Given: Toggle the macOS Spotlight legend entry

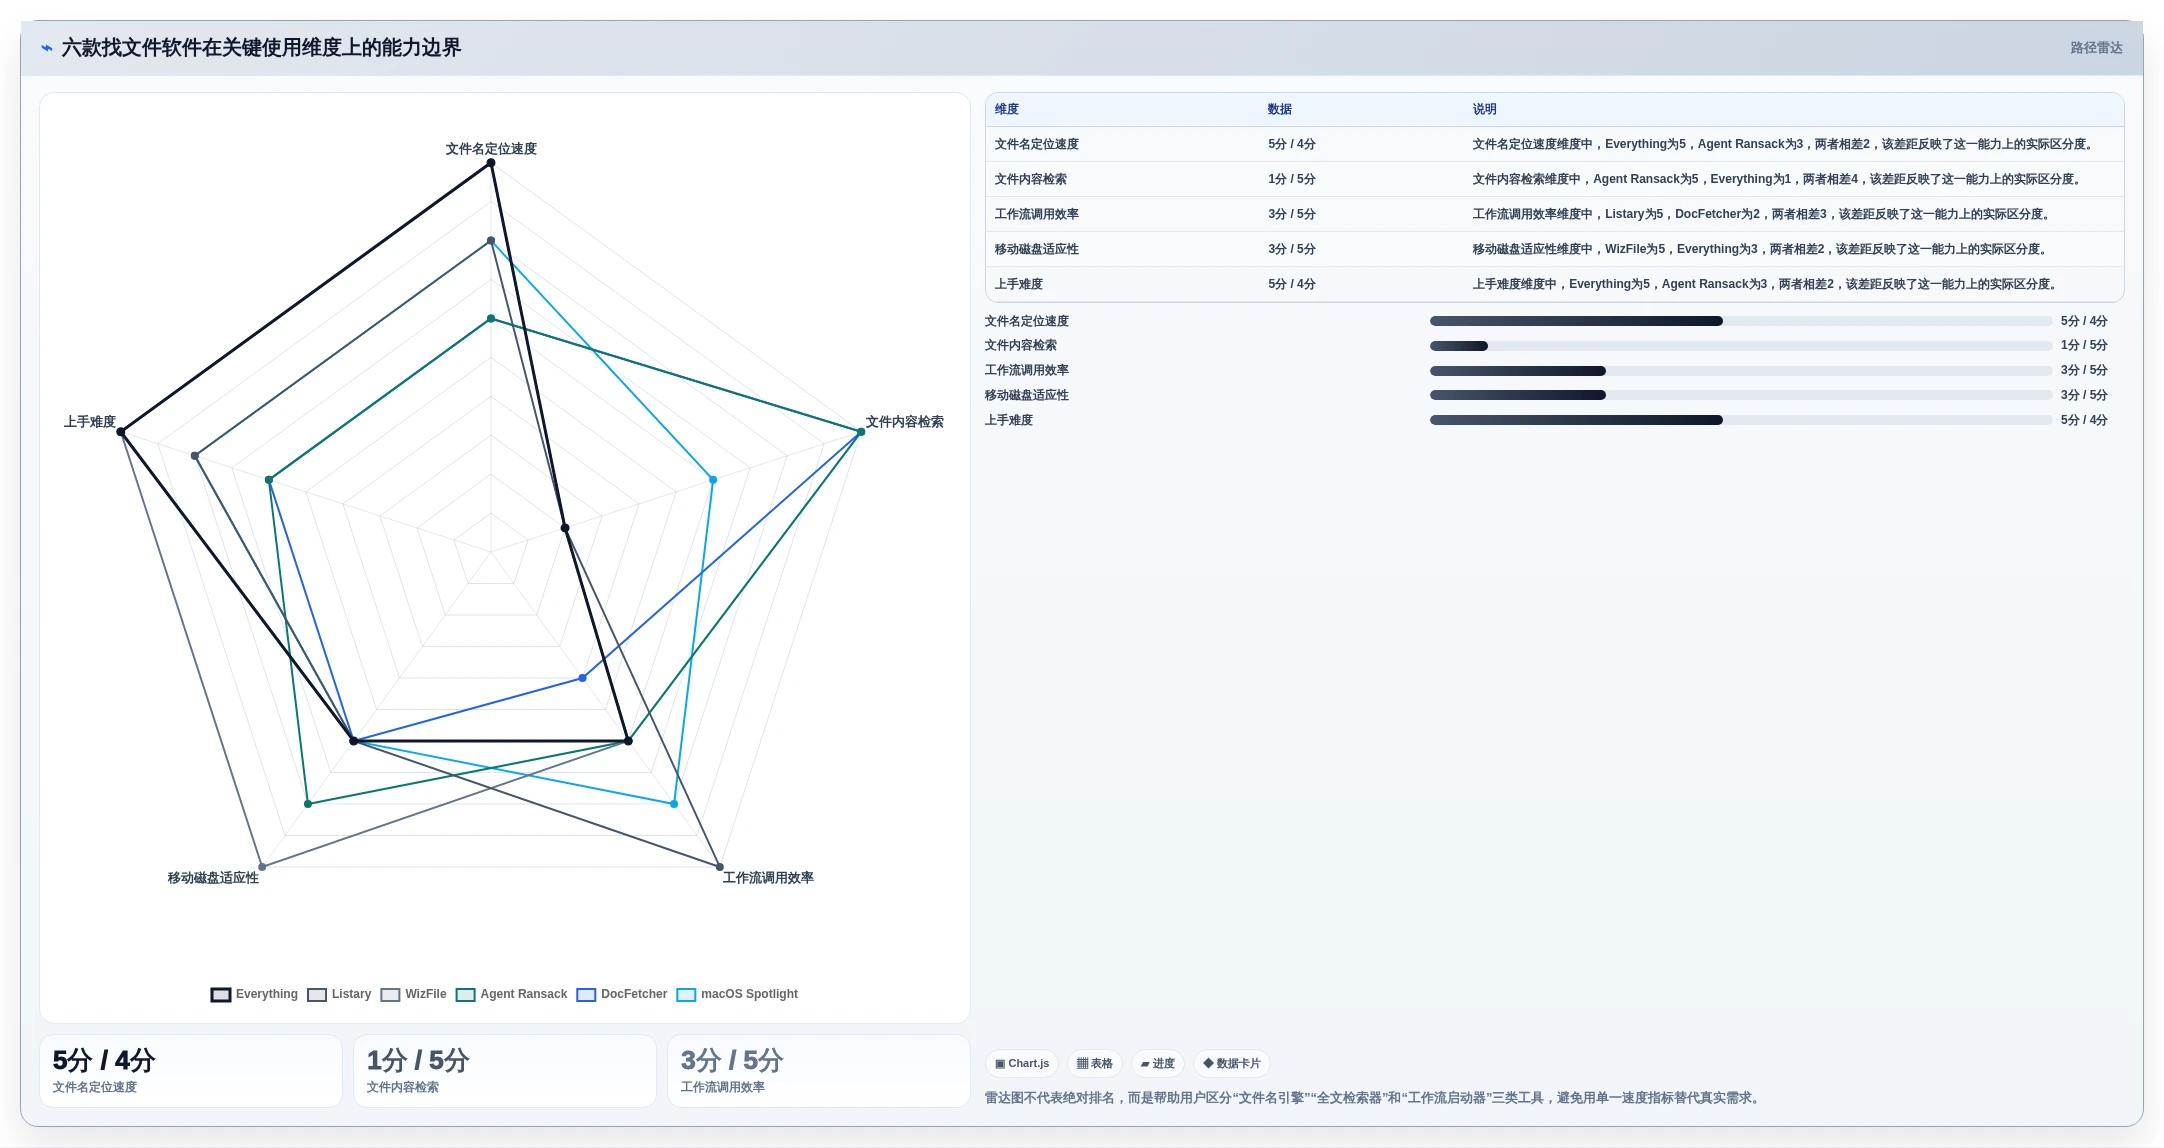Looking at the screenshot, I should point(737,994).
